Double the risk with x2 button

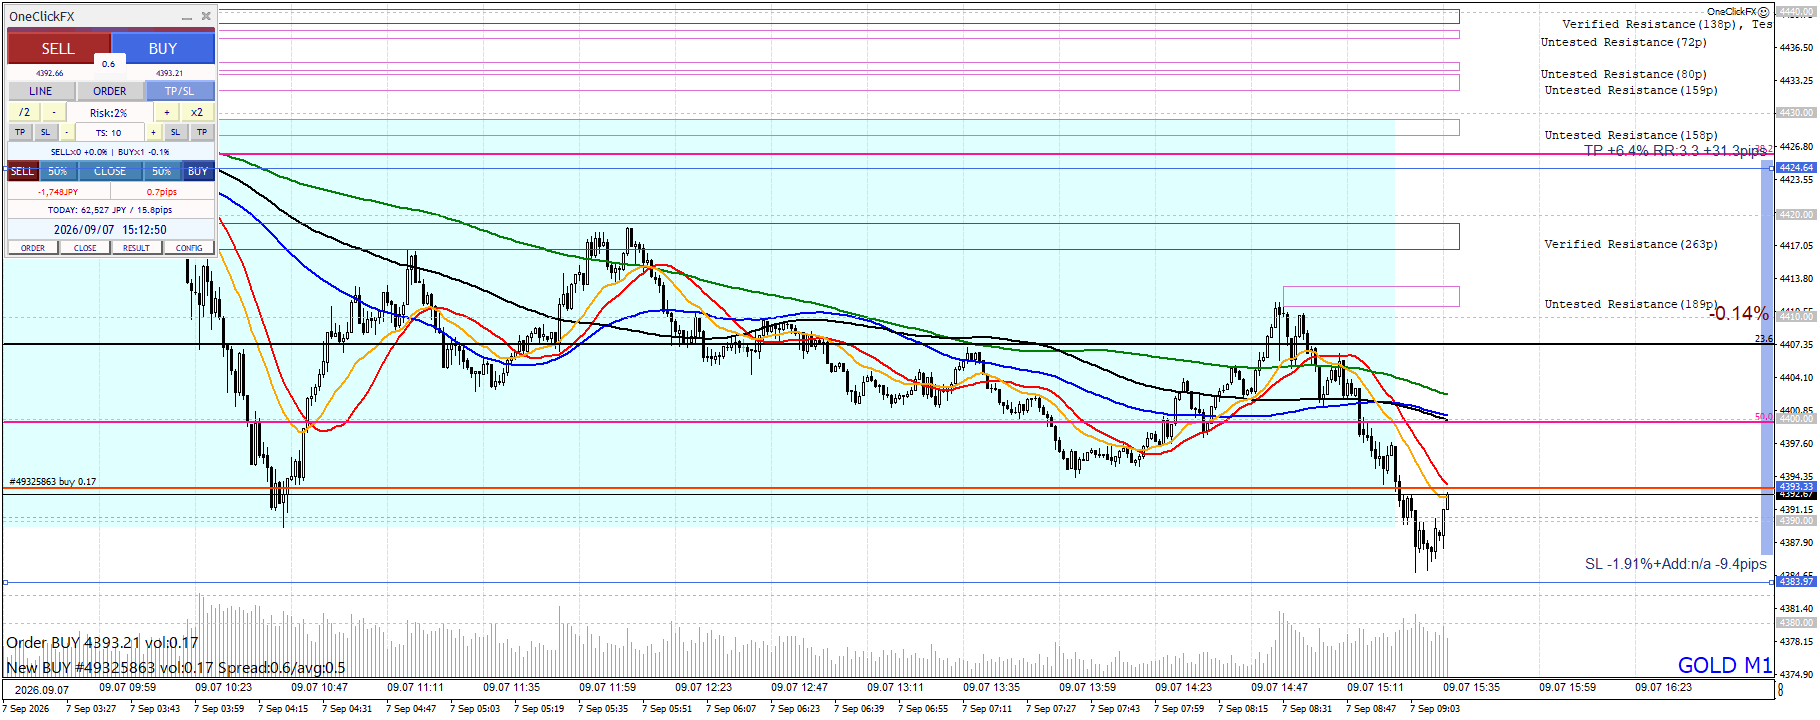tap(197, 113)
